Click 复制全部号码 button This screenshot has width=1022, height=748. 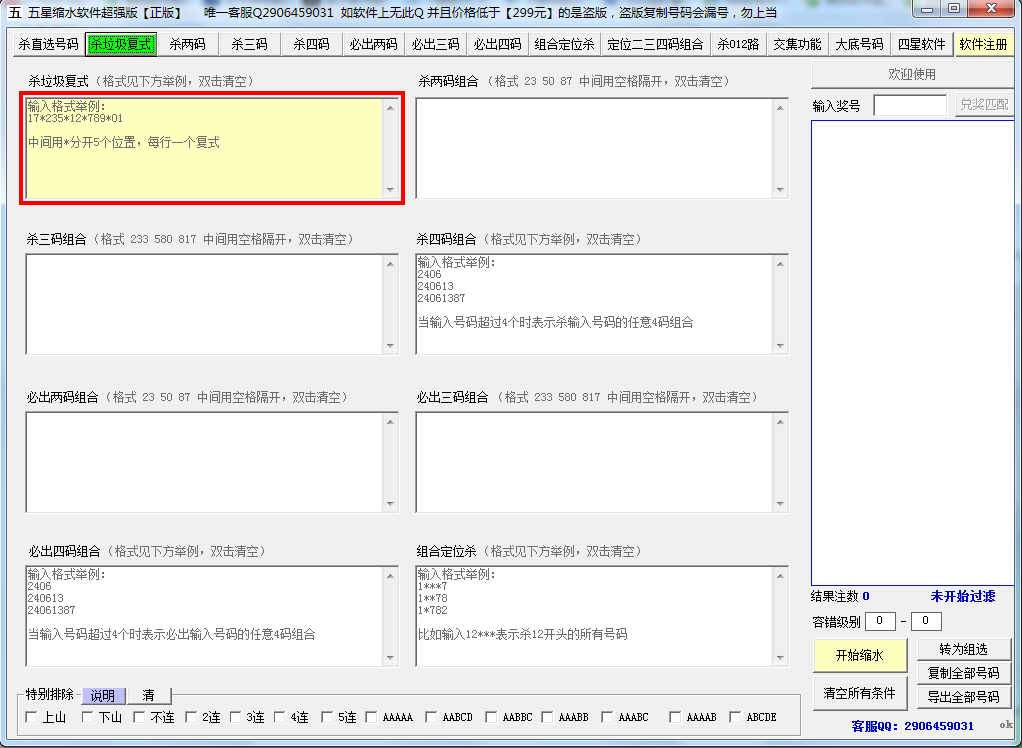(x=964, y=673)
